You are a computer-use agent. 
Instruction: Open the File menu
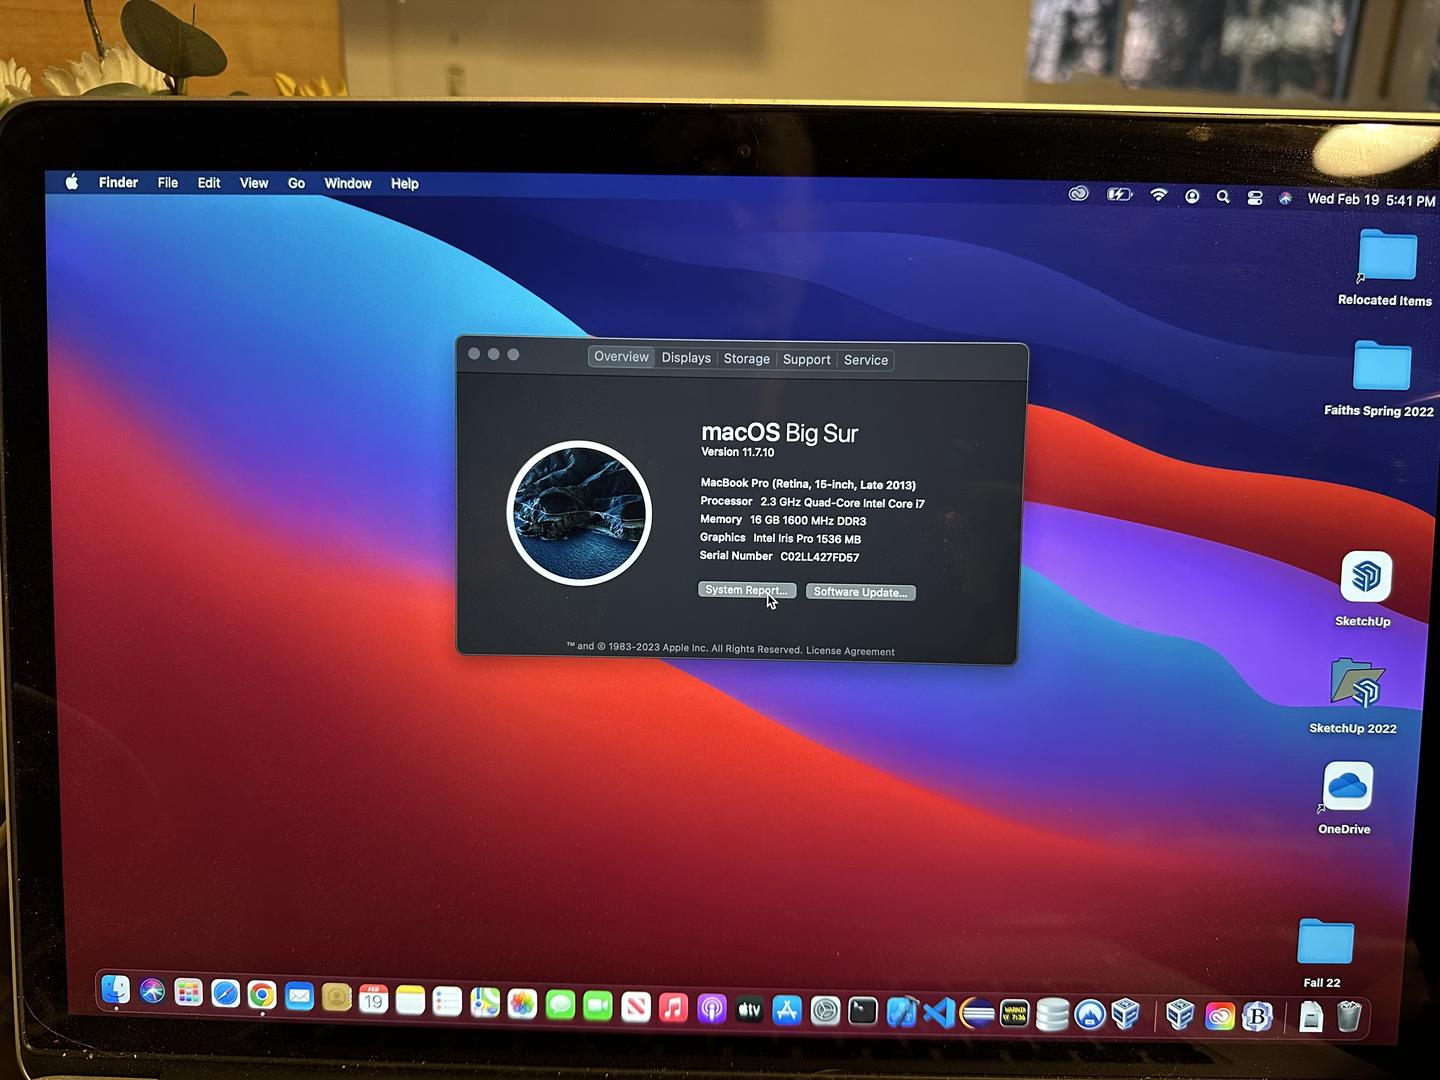(168, 183)
